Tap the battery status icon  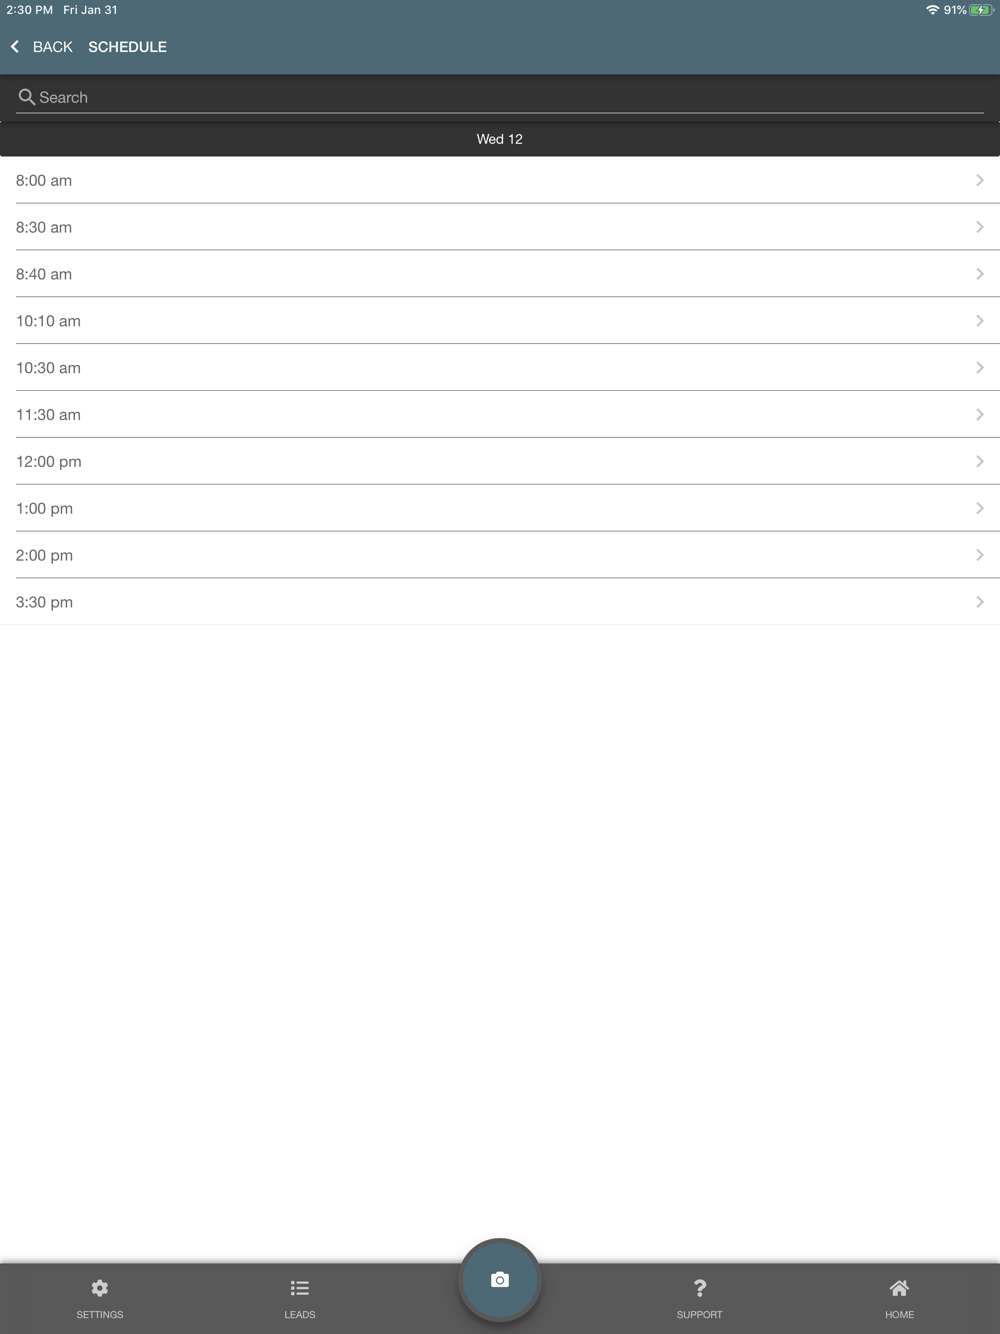980,10
